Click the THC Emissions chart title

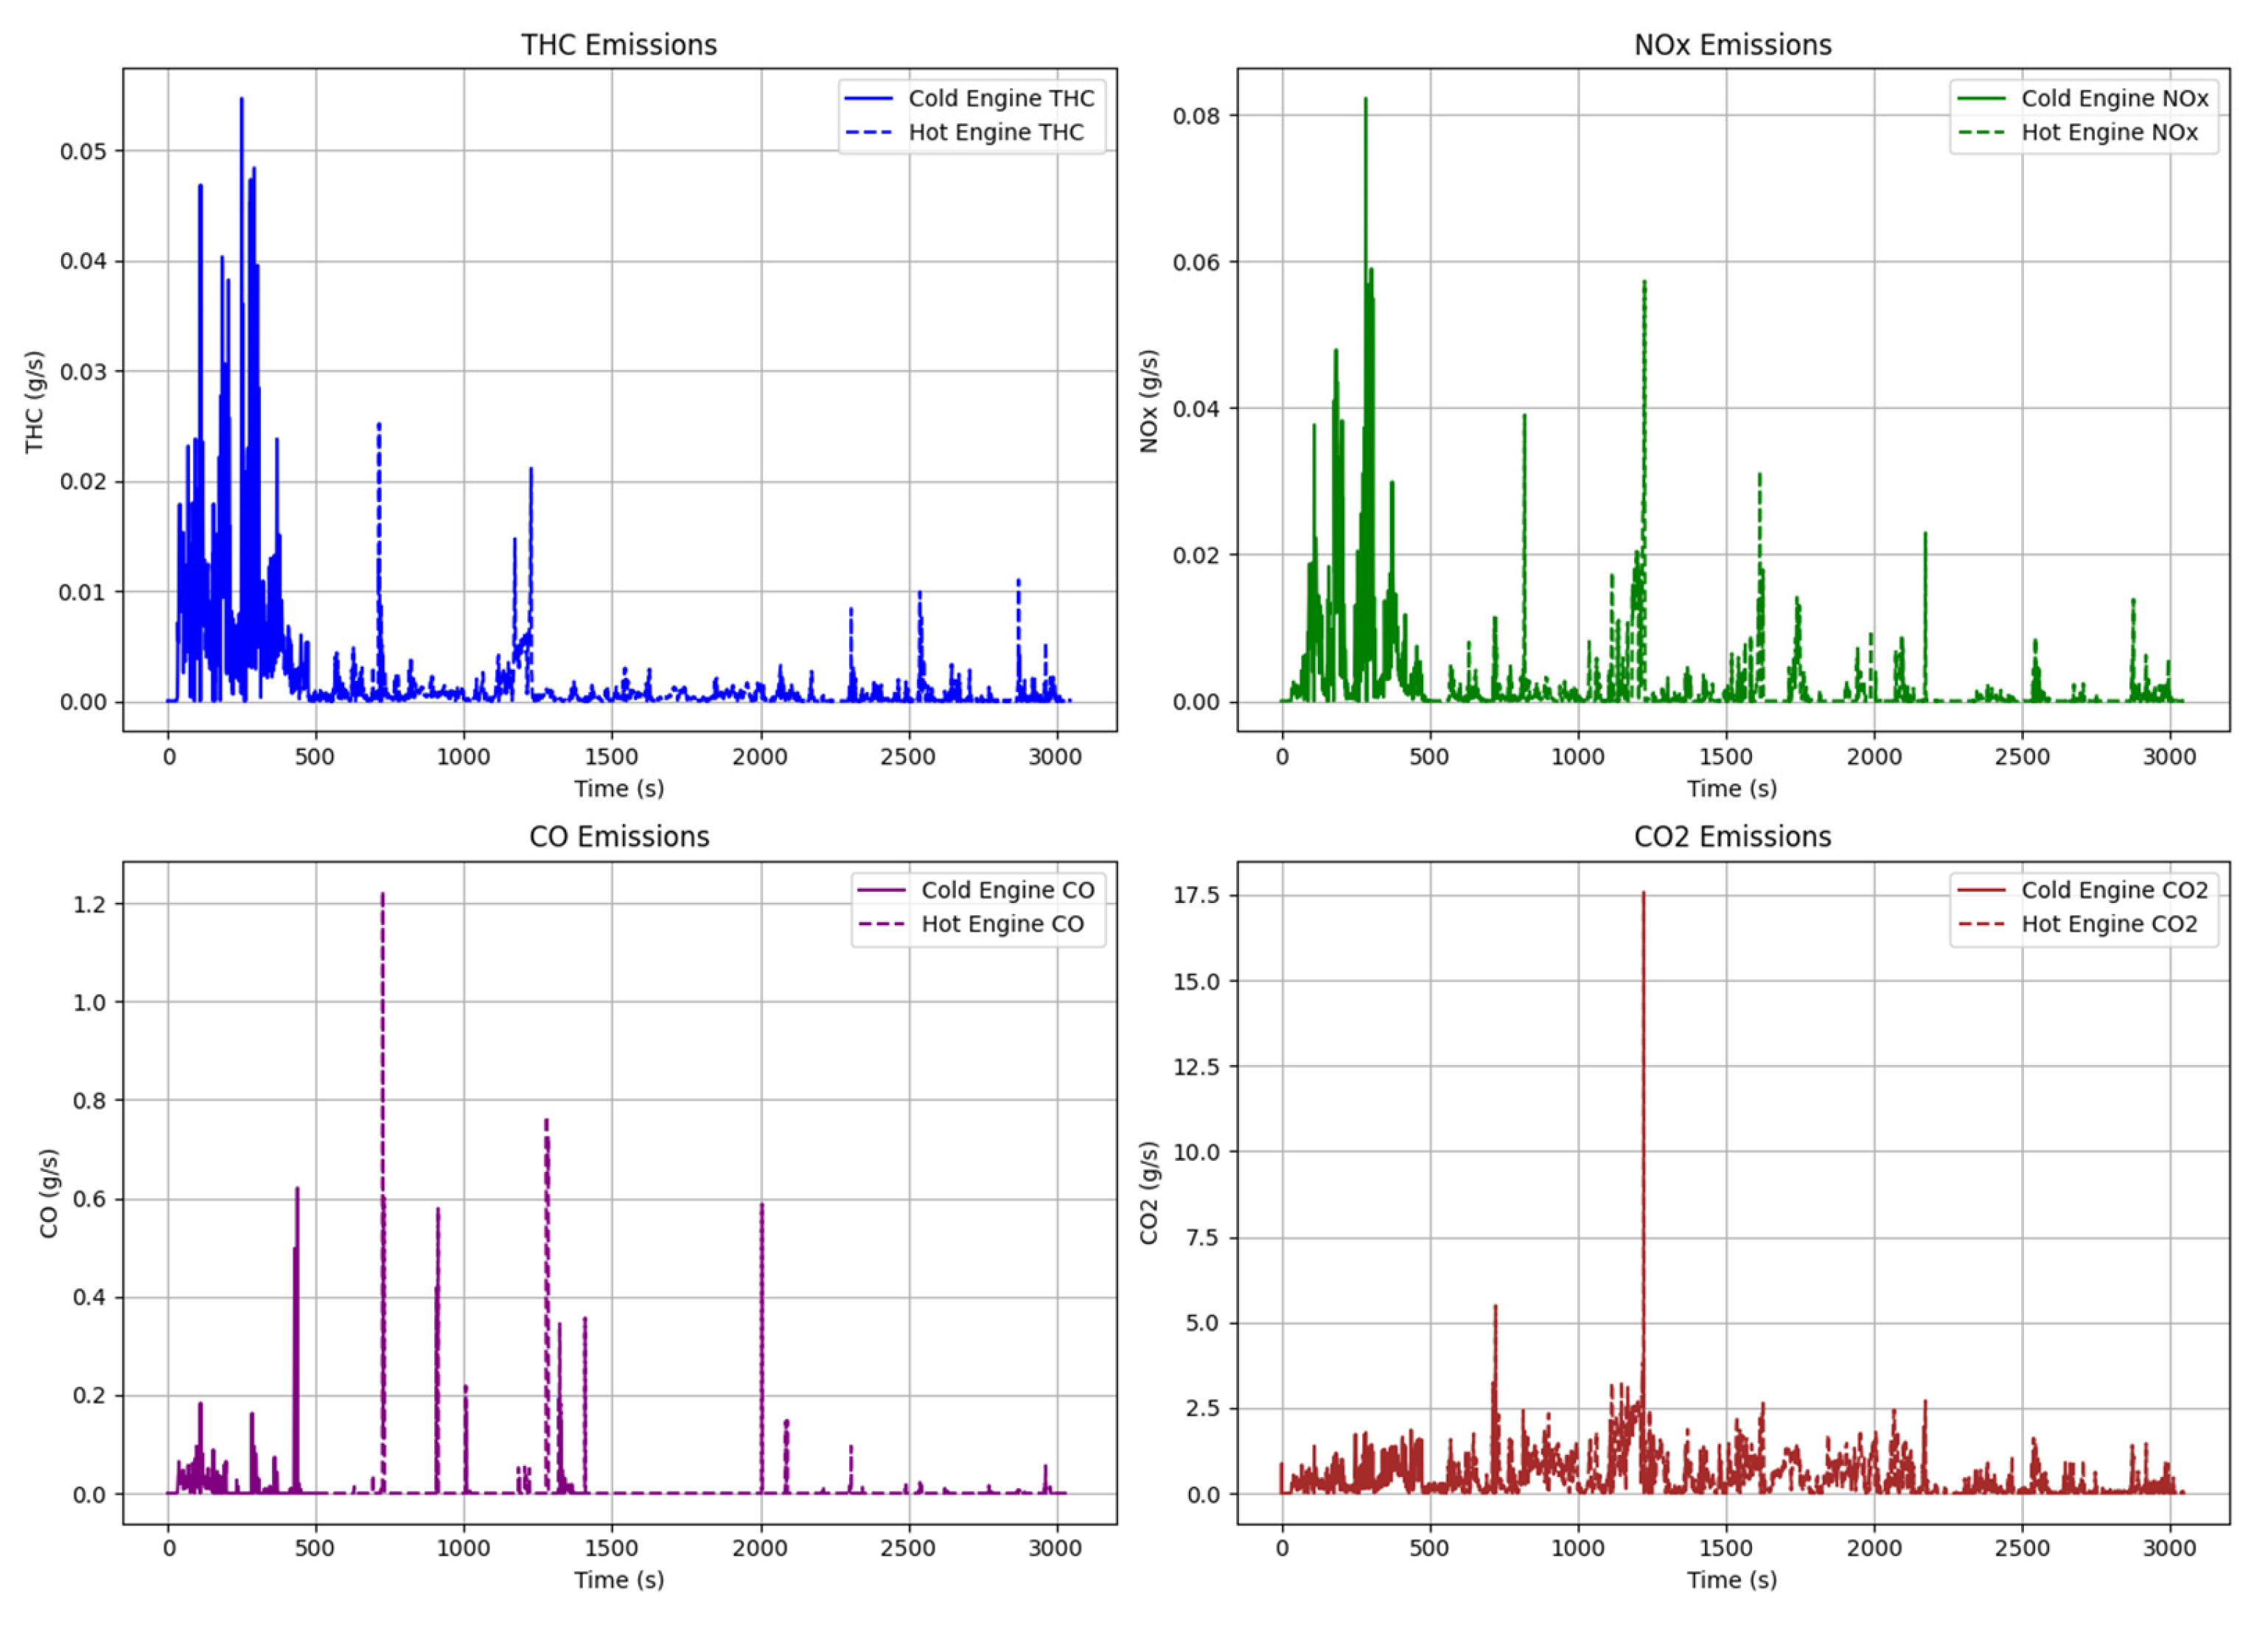point(619,45)
